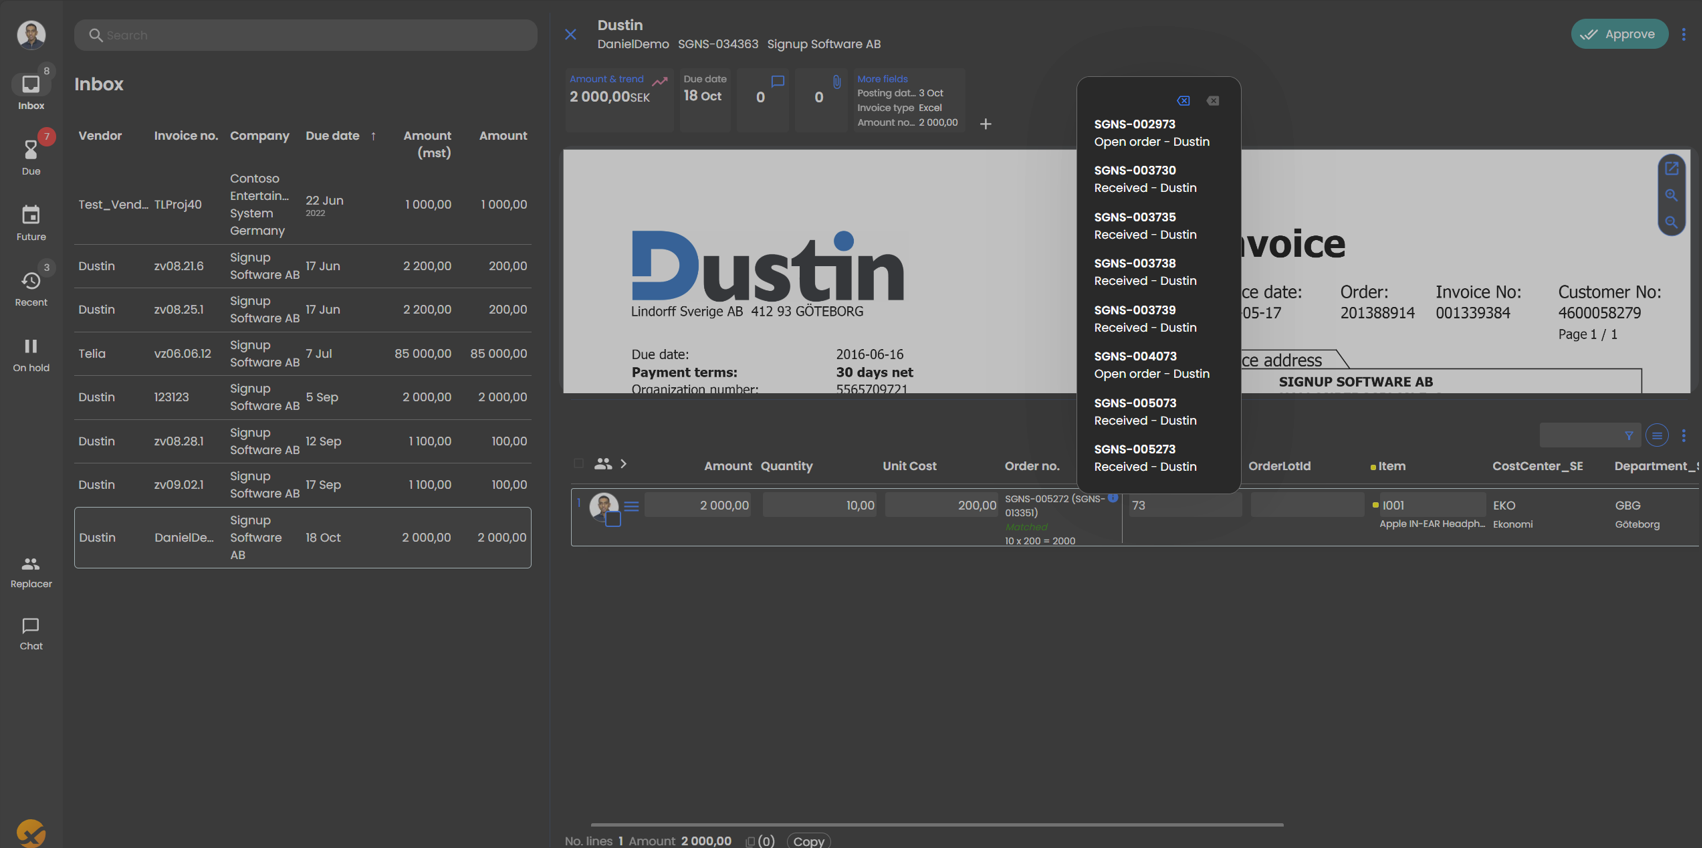Open the invoice header three-dot menu
The height and width of the screenshot is (848, 1702).
(x=1684, y=34)
